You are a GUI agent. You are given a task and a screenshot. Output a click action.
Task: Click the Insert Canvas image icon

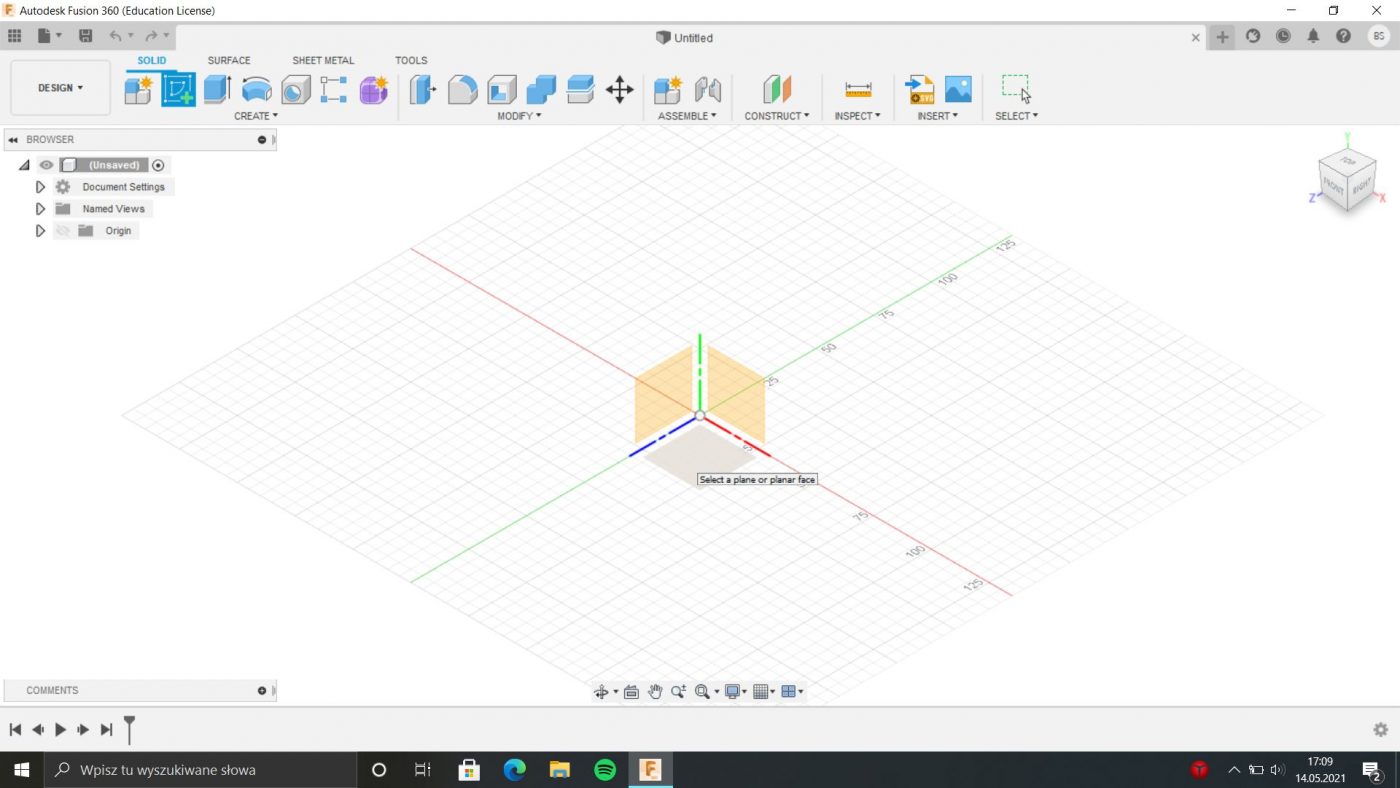click(x=958, y=90)
